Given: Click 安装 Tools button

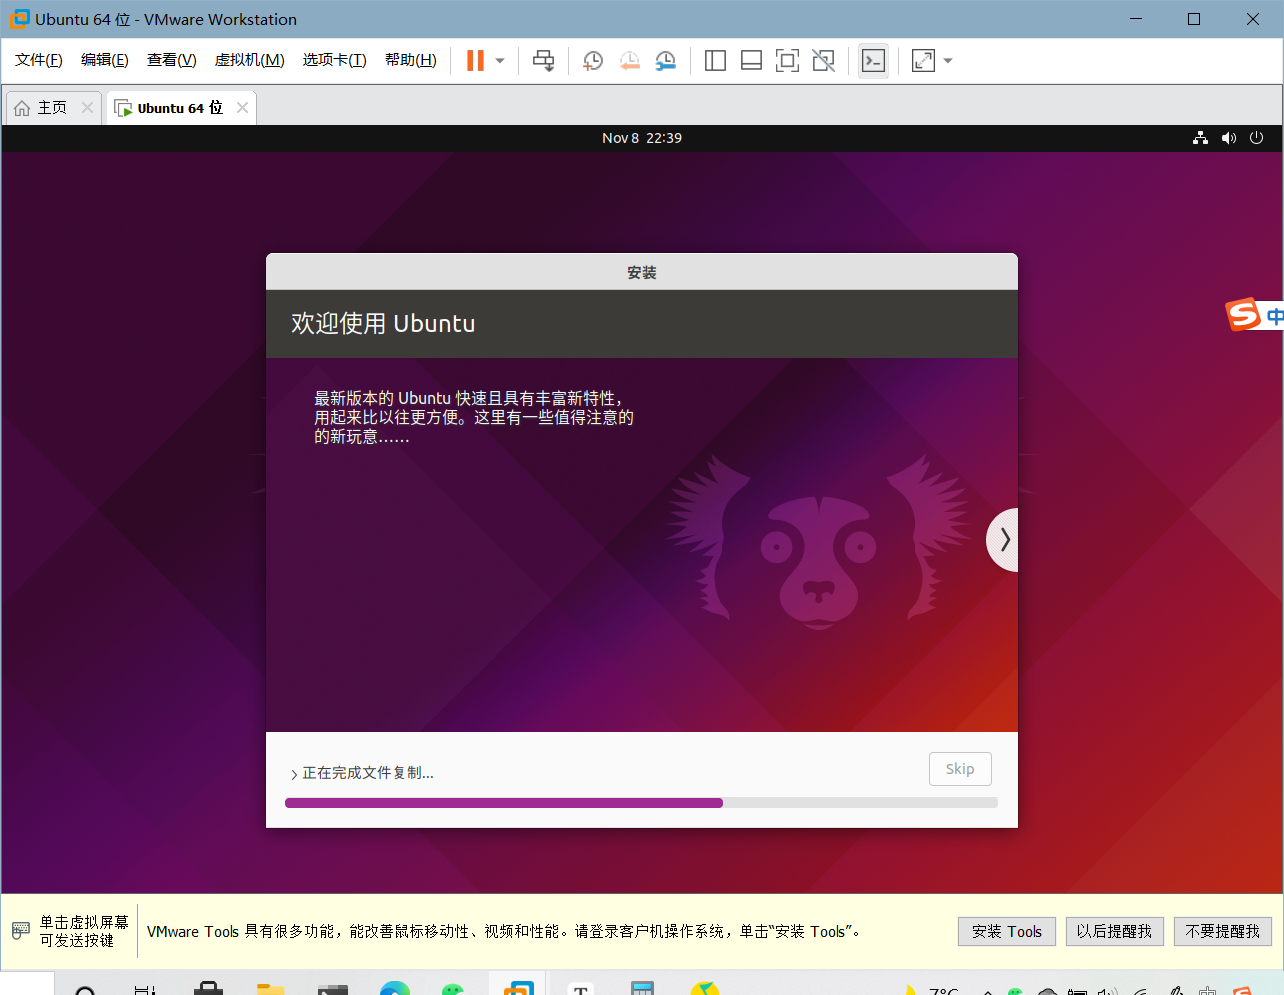Looking at the screenshot, I should point(1007,932).
